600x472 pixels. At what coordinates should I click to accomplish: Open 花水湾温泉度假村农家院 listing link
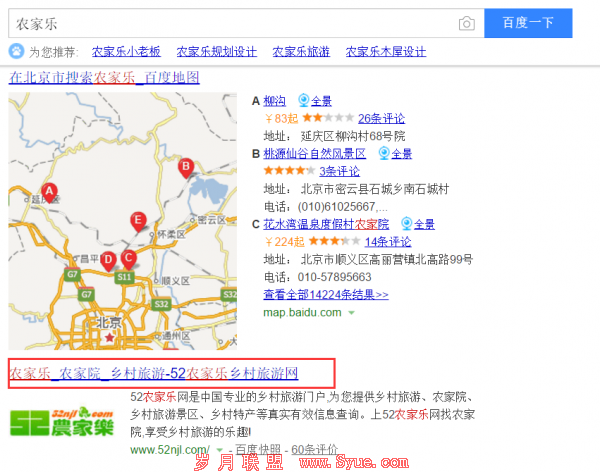[x=326, y=224]
